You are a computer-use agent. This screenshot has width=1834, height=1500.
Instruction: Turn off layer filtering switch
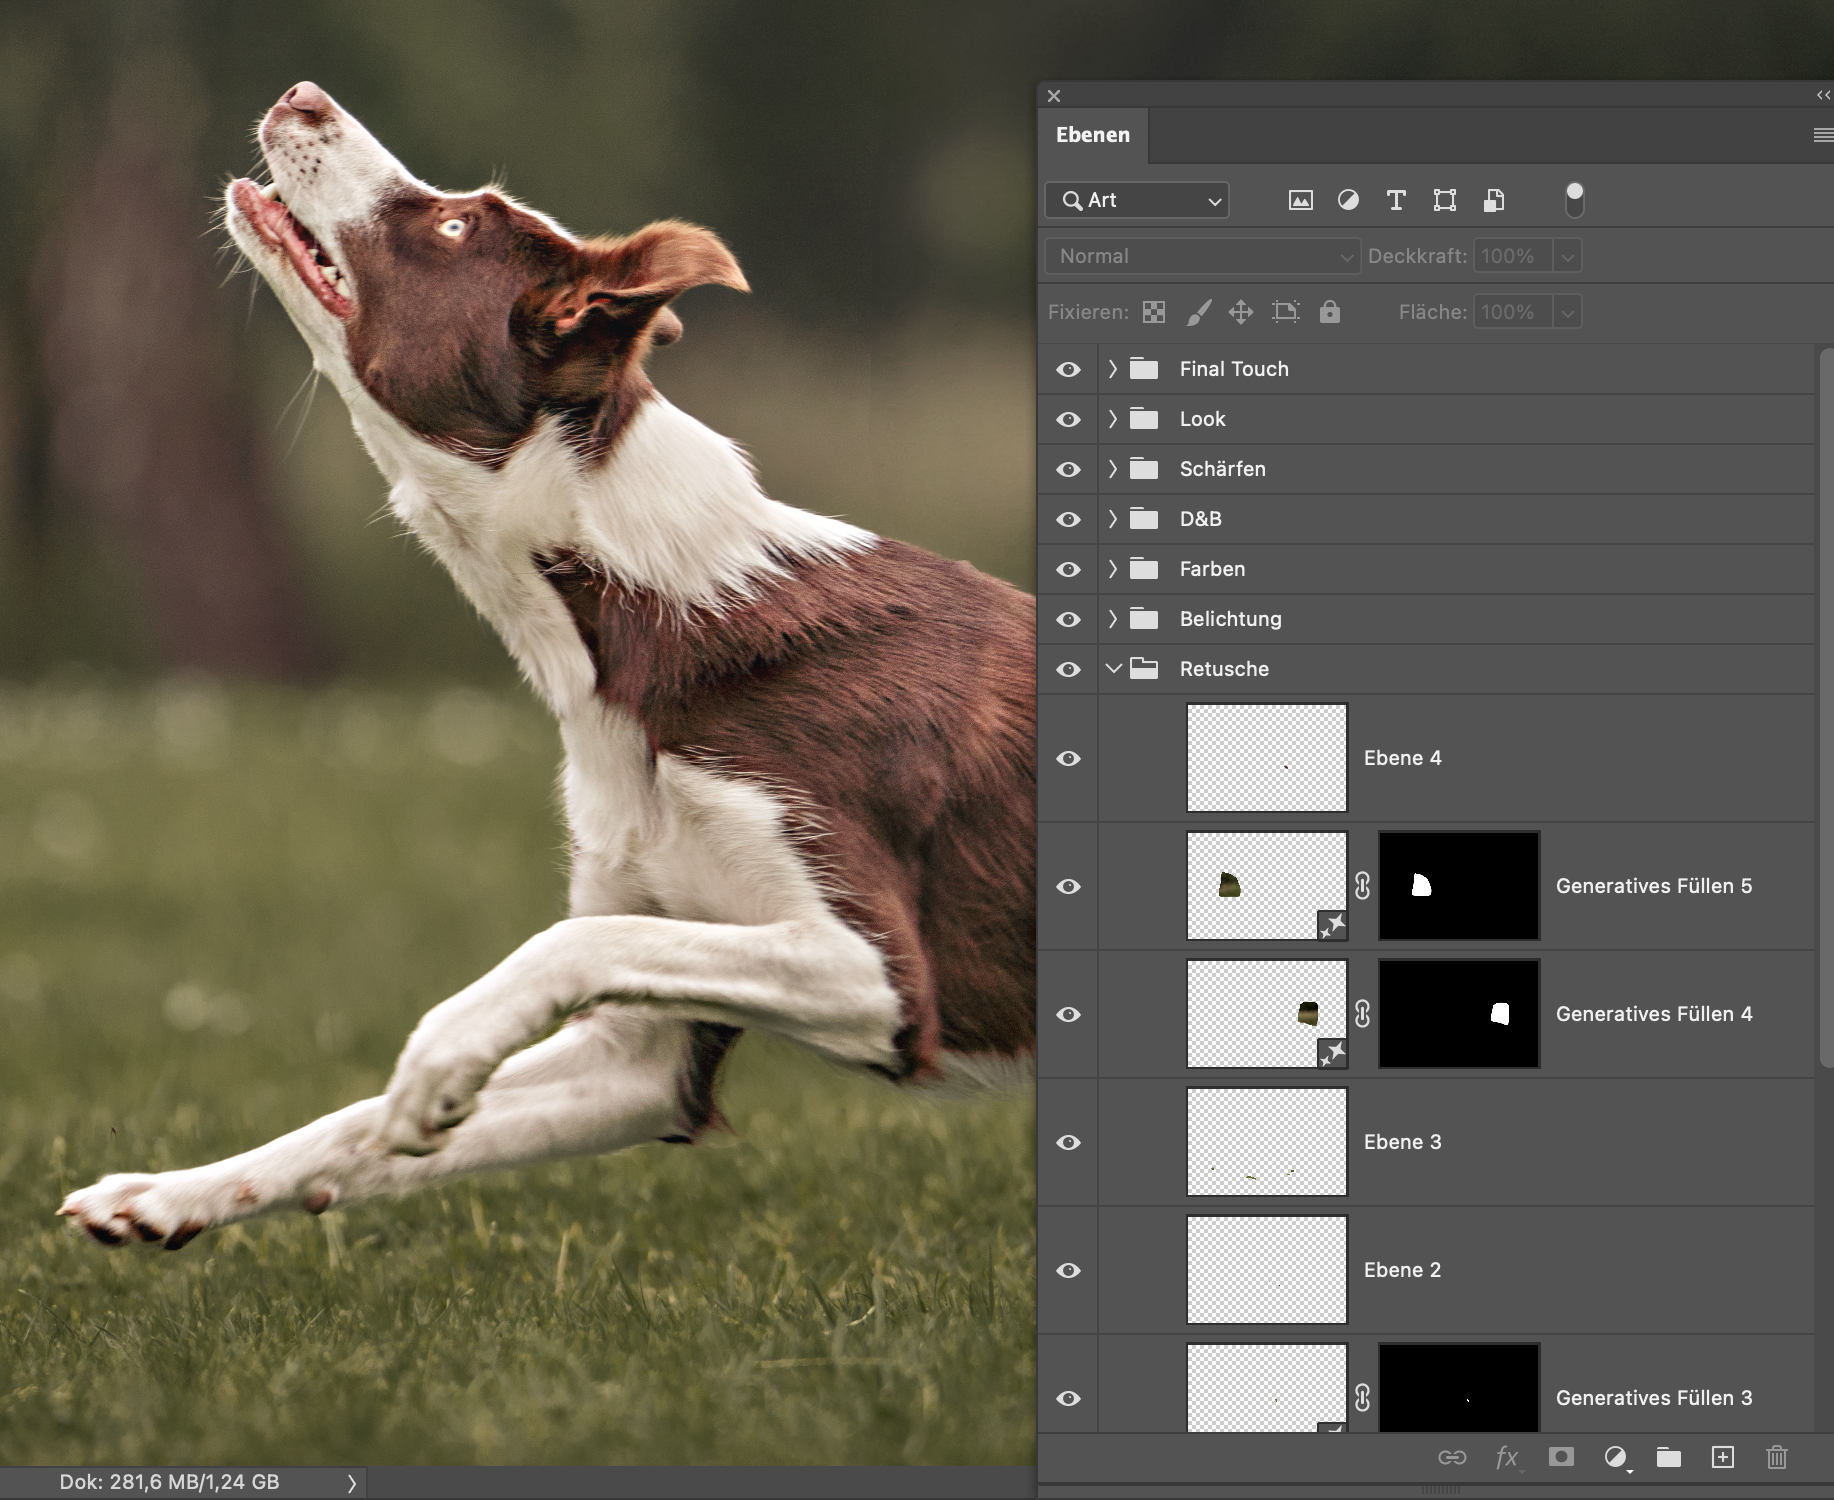(1574, 200)
